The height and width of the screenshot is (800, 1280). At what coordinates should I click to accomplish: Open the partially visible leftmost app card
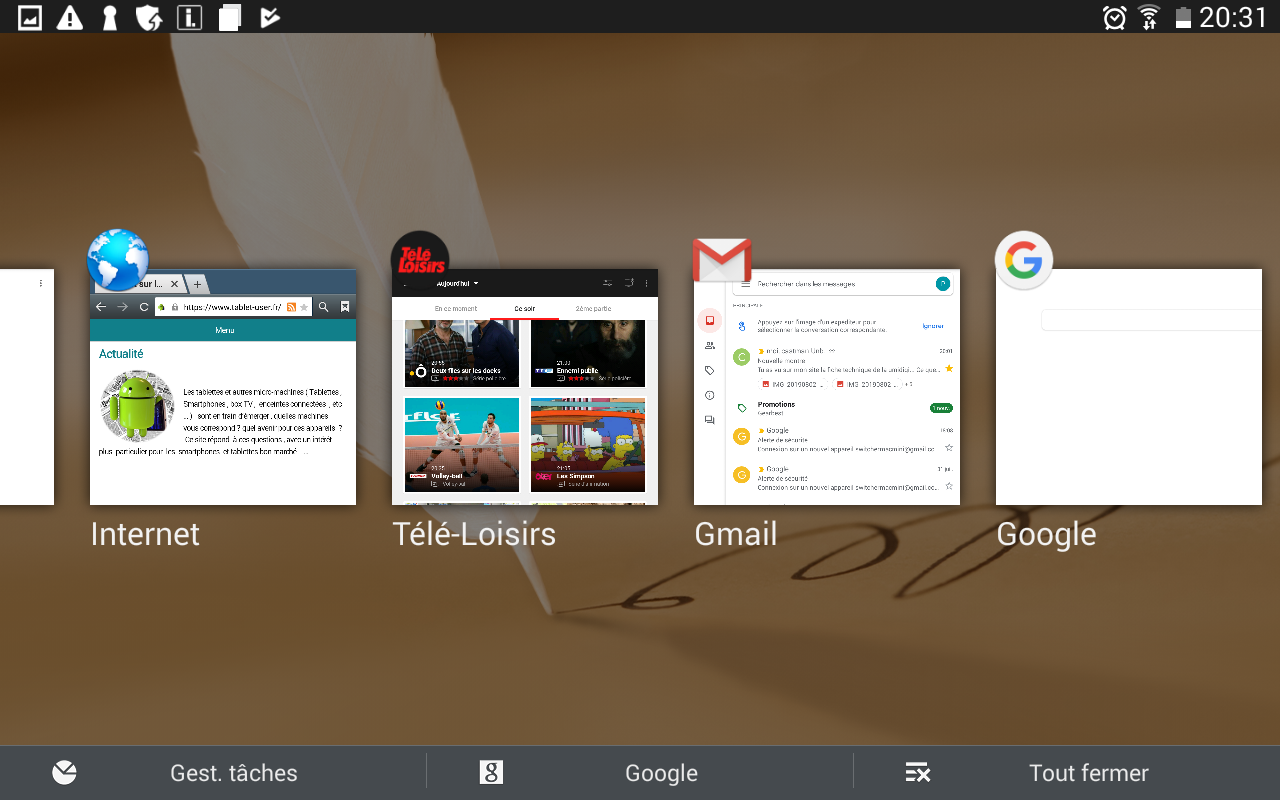click(27, 387)
